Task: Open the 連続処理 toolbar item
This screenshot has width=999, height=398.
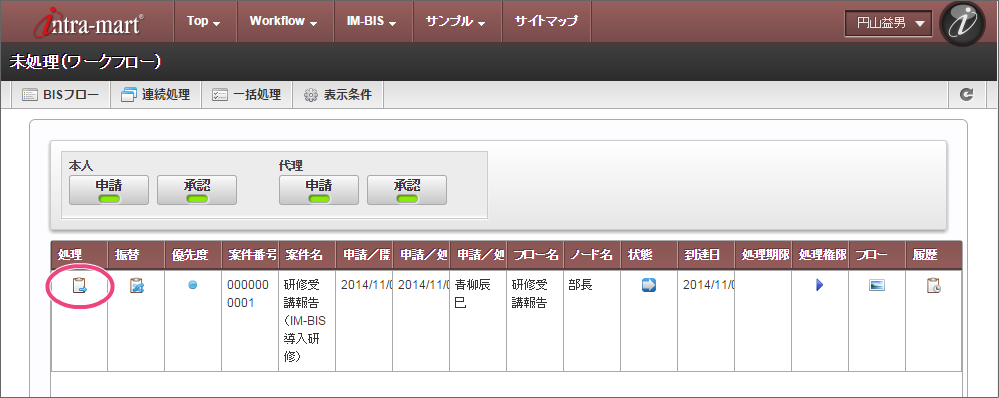Action: [156, 96]
